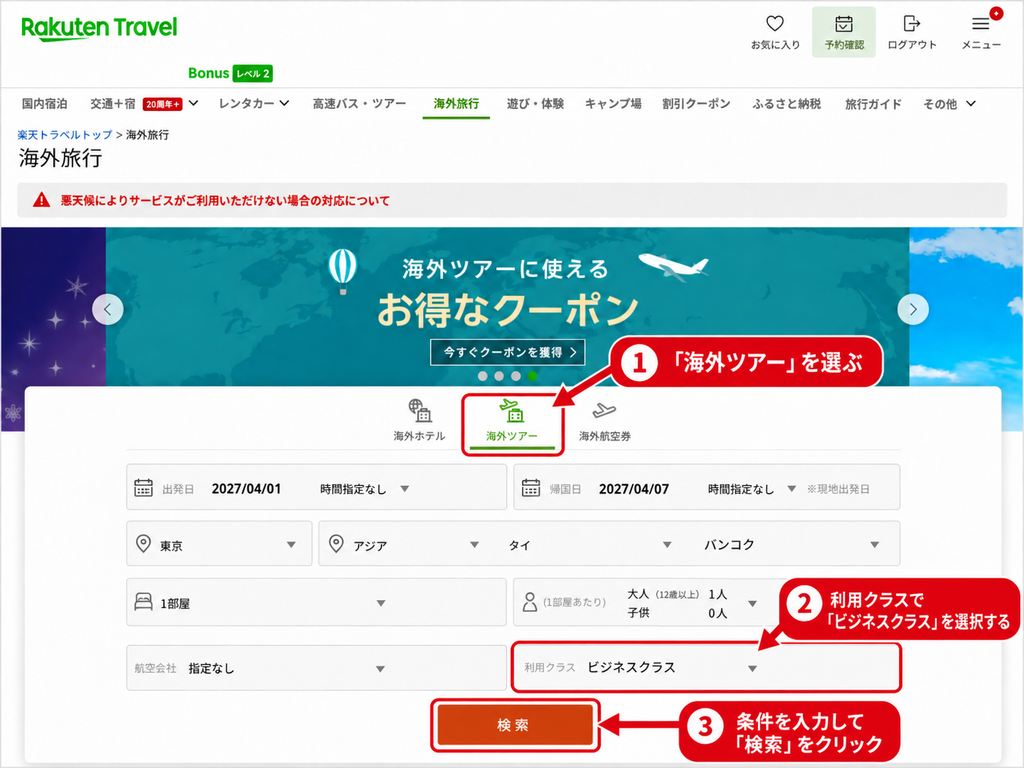The width and height of the screenshot is (1024, 768).
Task: Click the 今すぐクーポンを獲得 button
Action: [x=507, y=353]
